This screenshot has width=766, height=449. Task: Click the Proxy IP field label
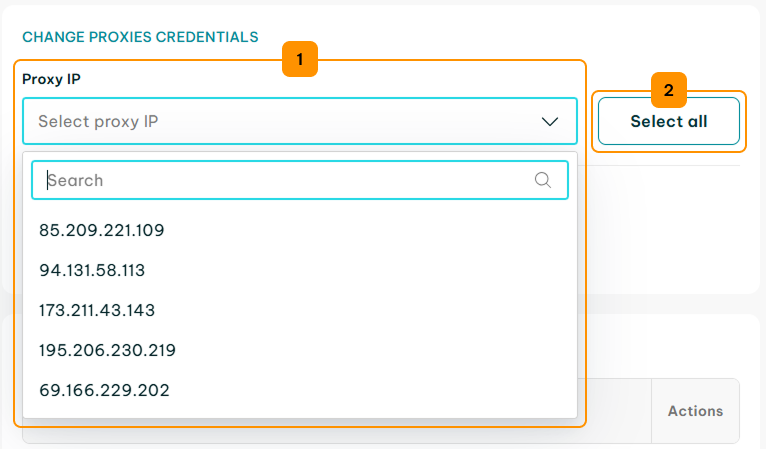[x=51, y=79]
